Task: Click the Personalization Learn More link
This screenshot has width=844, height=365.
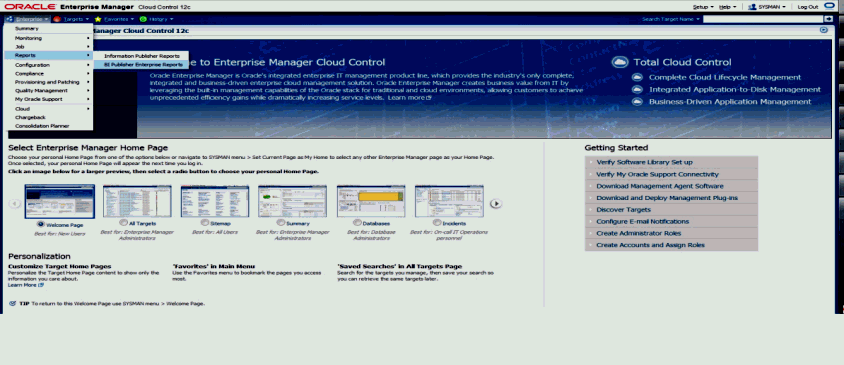Action: pos(22,285)
